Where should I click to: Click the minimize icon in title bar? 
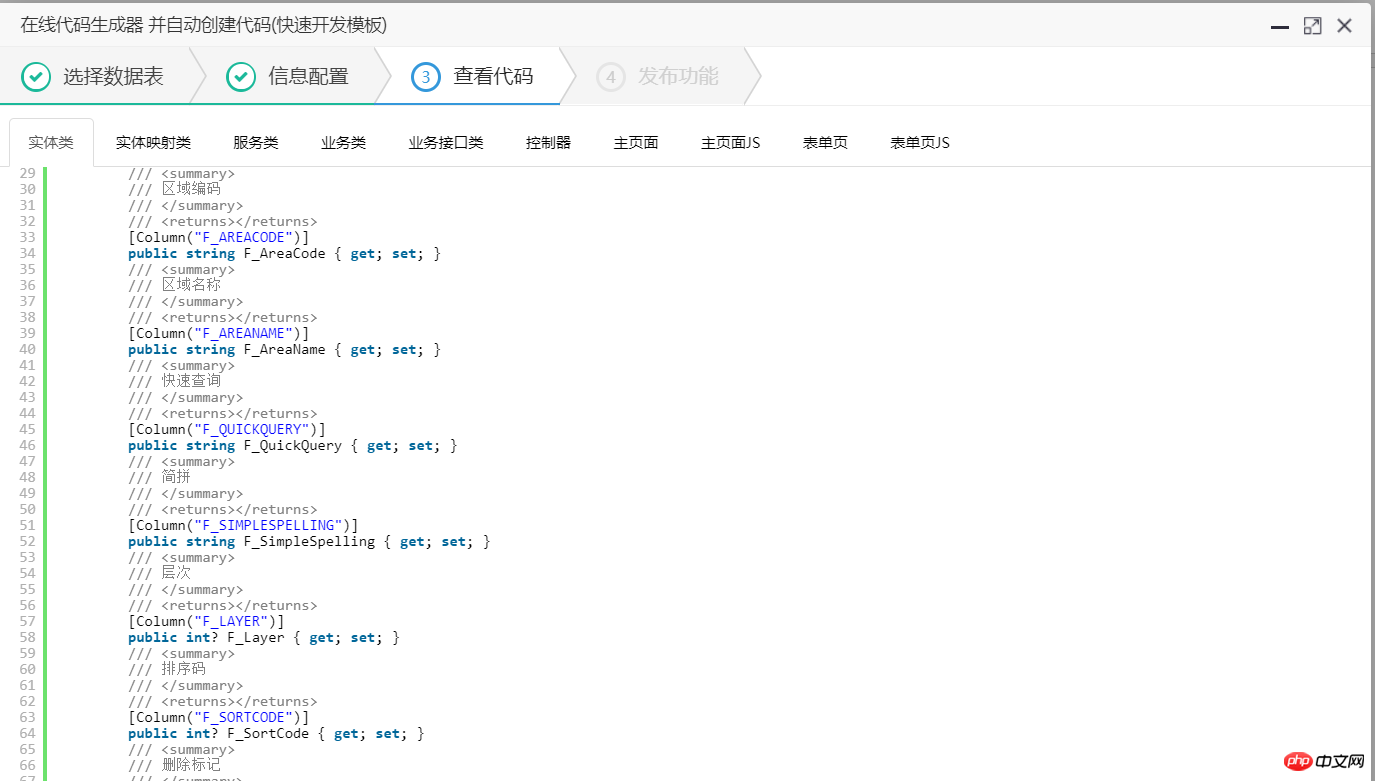(1280, 27)
